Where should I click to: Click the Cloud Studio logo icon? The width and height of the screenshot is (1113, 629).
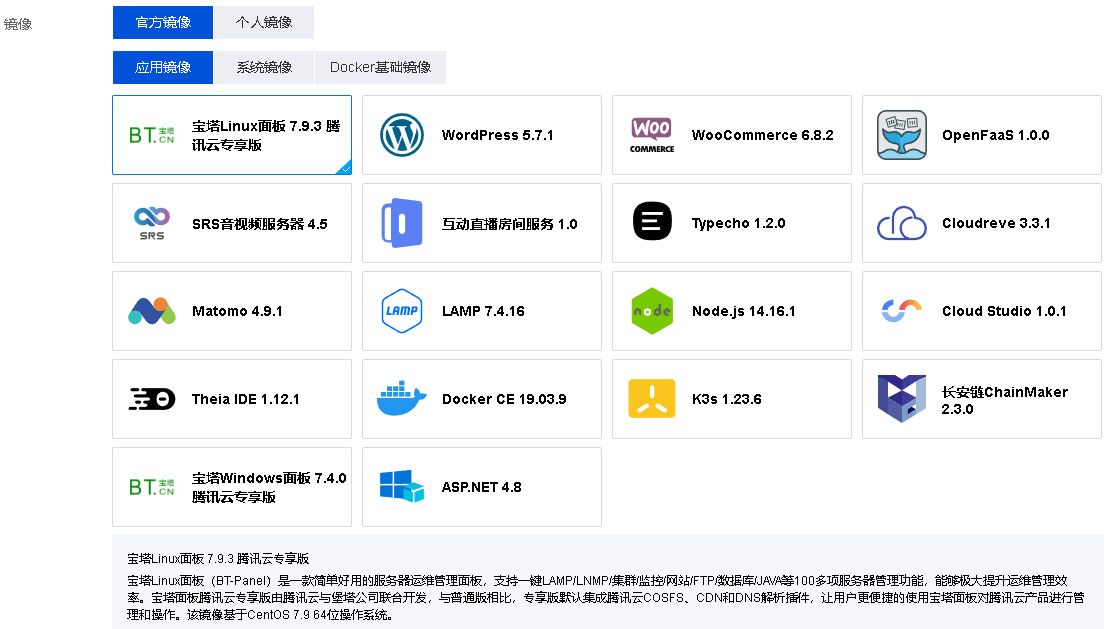point(901,310)
